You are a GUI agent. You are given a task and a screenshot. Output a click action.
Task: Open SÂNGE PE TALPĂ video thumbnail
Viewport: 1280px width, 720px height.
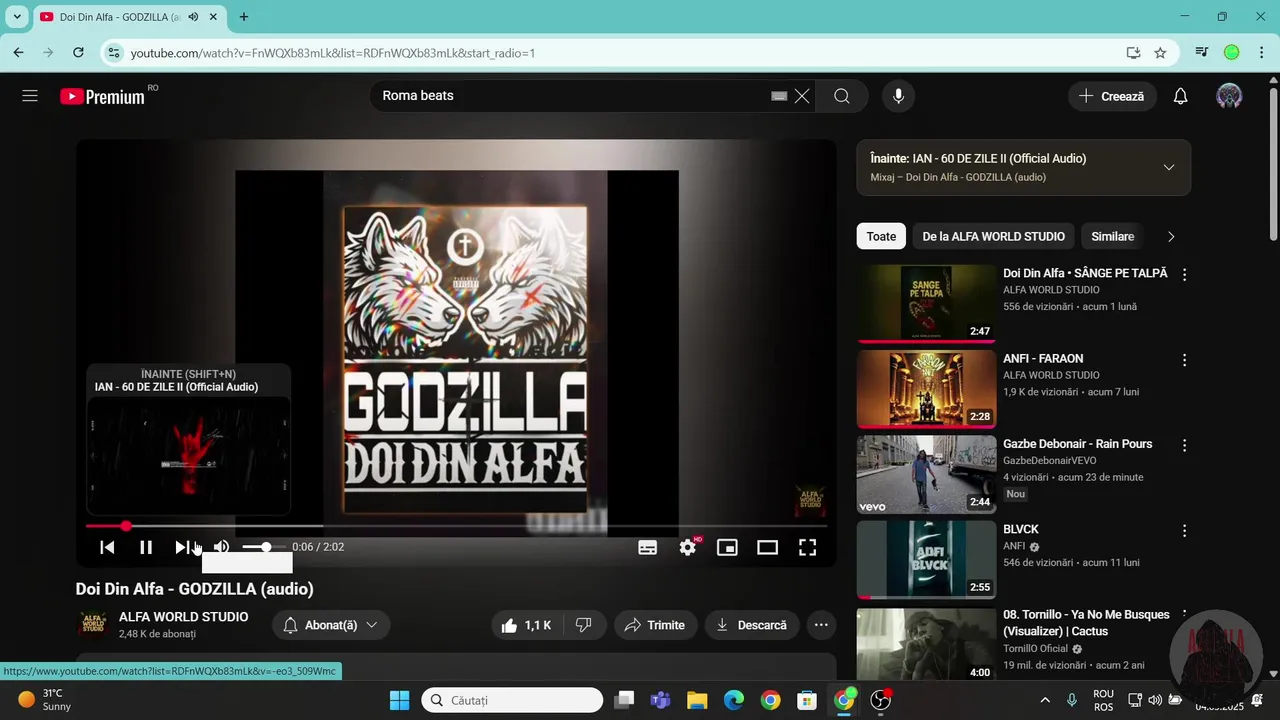[926, 303]
